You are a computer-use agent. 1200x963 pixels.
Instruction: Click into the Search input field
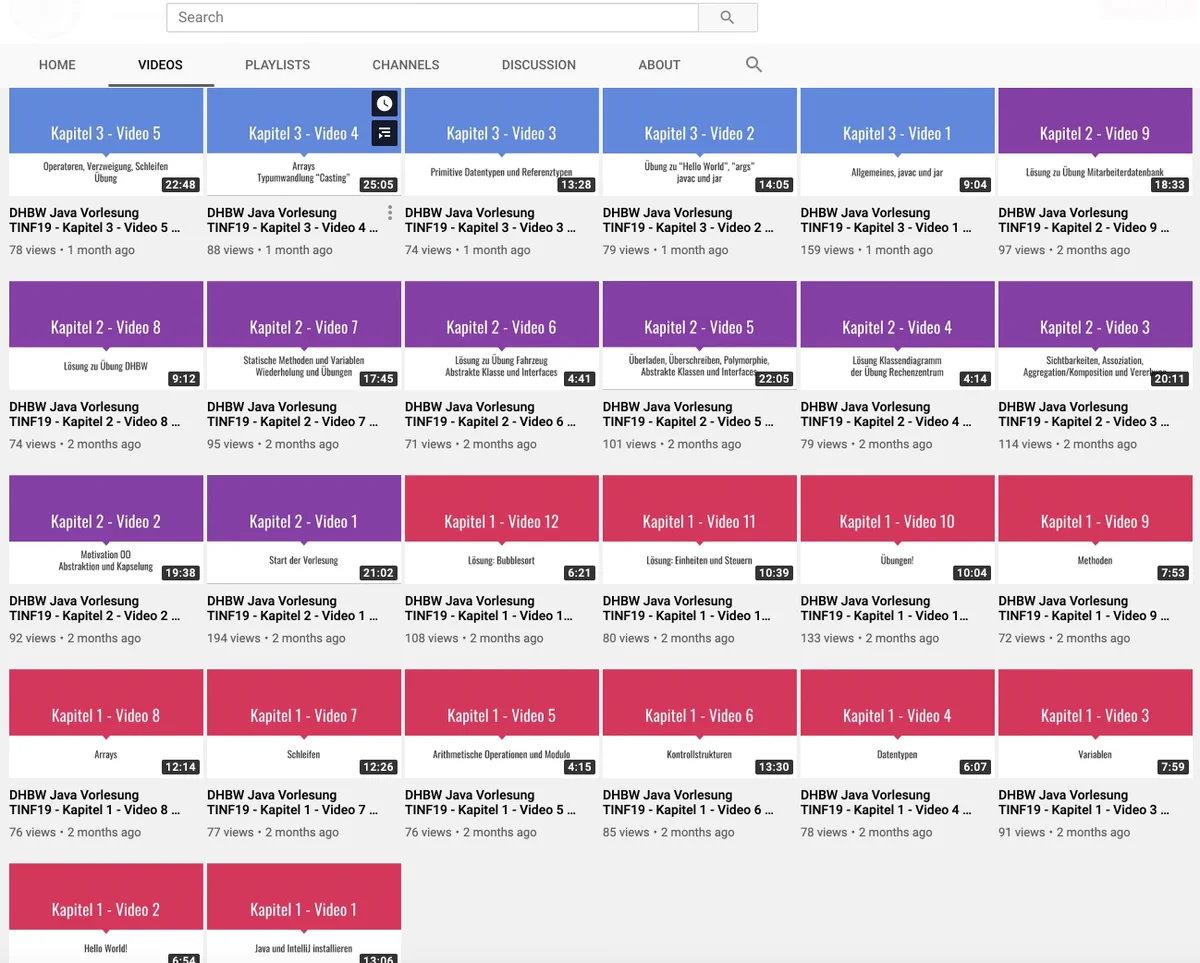[x=432, y=17]
